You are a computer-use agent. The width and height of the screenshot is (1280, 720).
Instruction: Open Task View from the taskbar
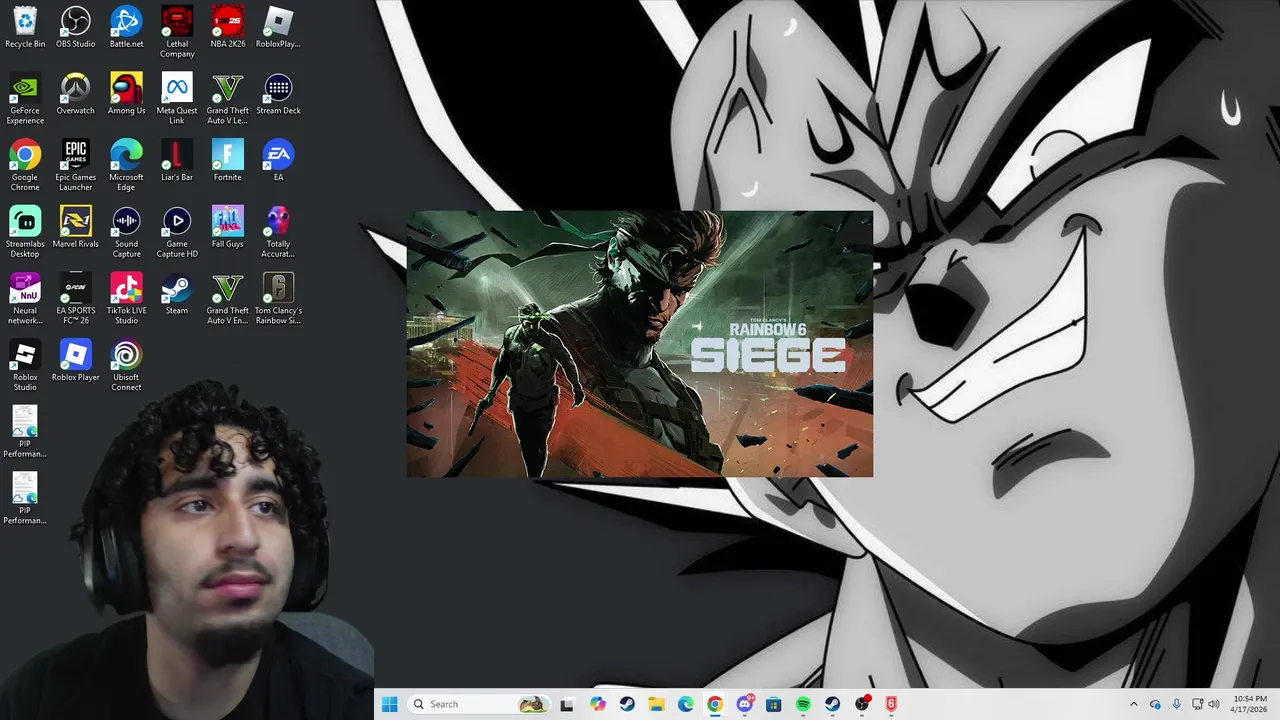click(x=567, y=704)
